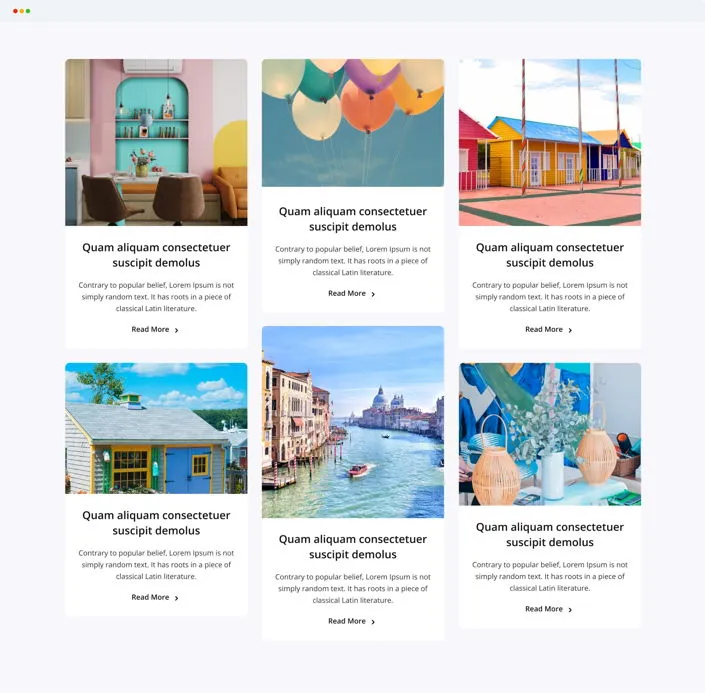Click the chevron icon next to Read More under the balloons card
This screenshot has height=693, width=705.
(373, 294)
